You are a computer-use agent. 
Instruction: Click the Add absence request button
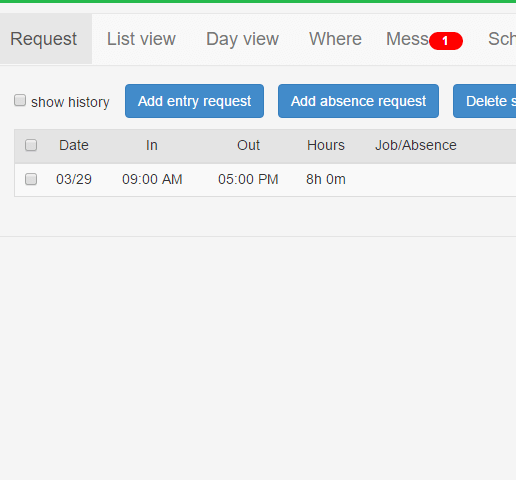pos(358,101)
